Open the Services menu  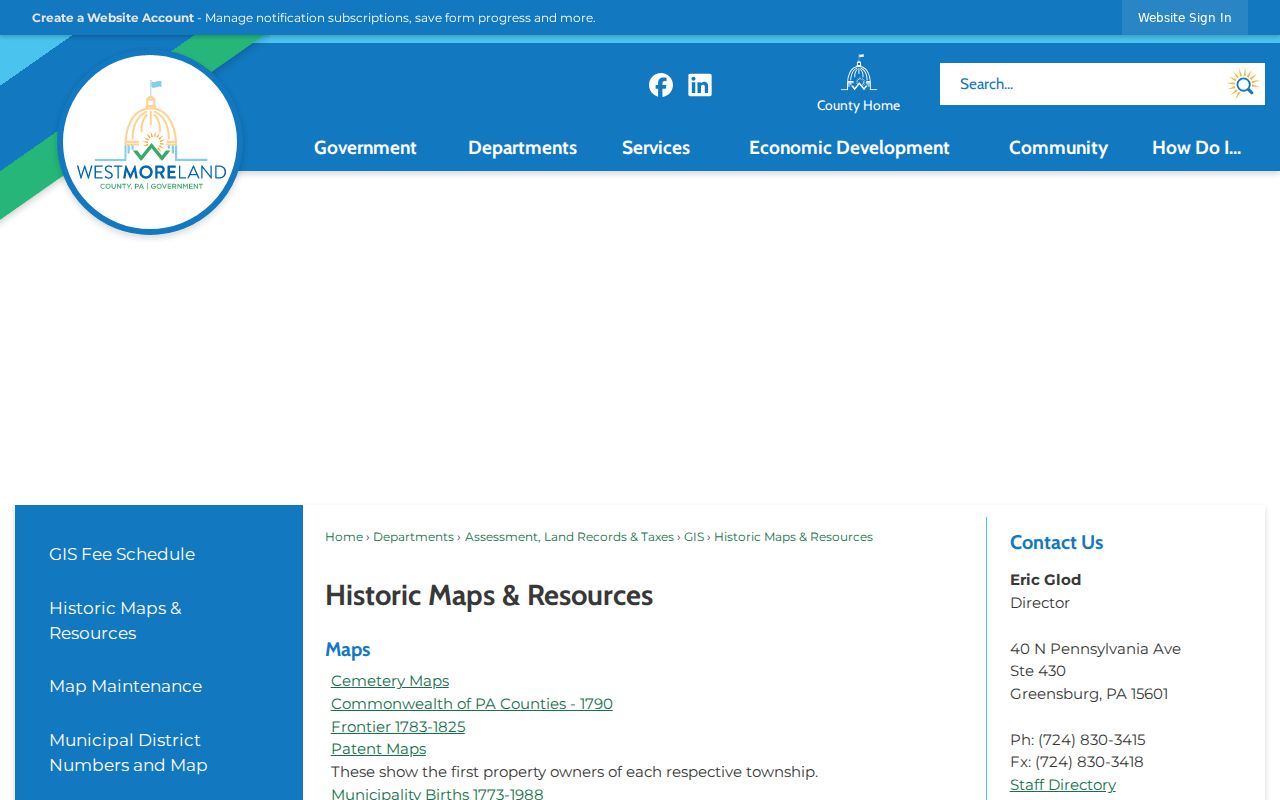(656, 148)
